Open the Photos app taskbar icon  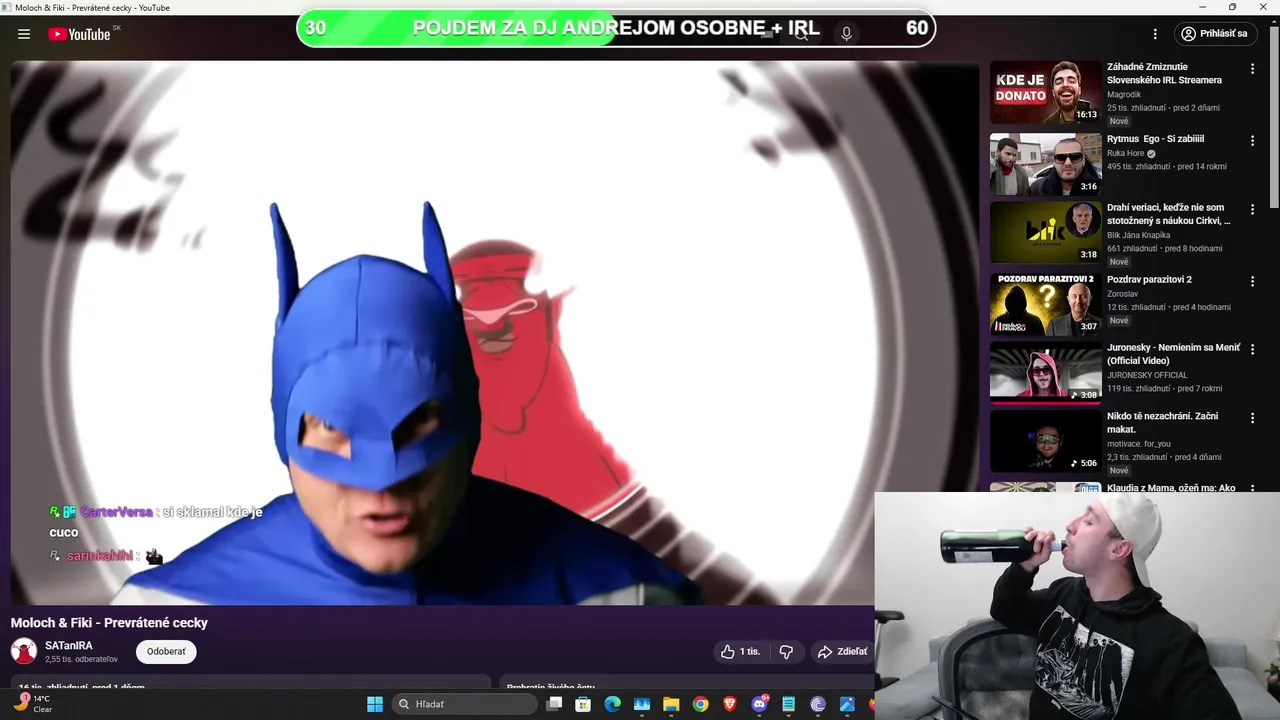click(847, 704)
